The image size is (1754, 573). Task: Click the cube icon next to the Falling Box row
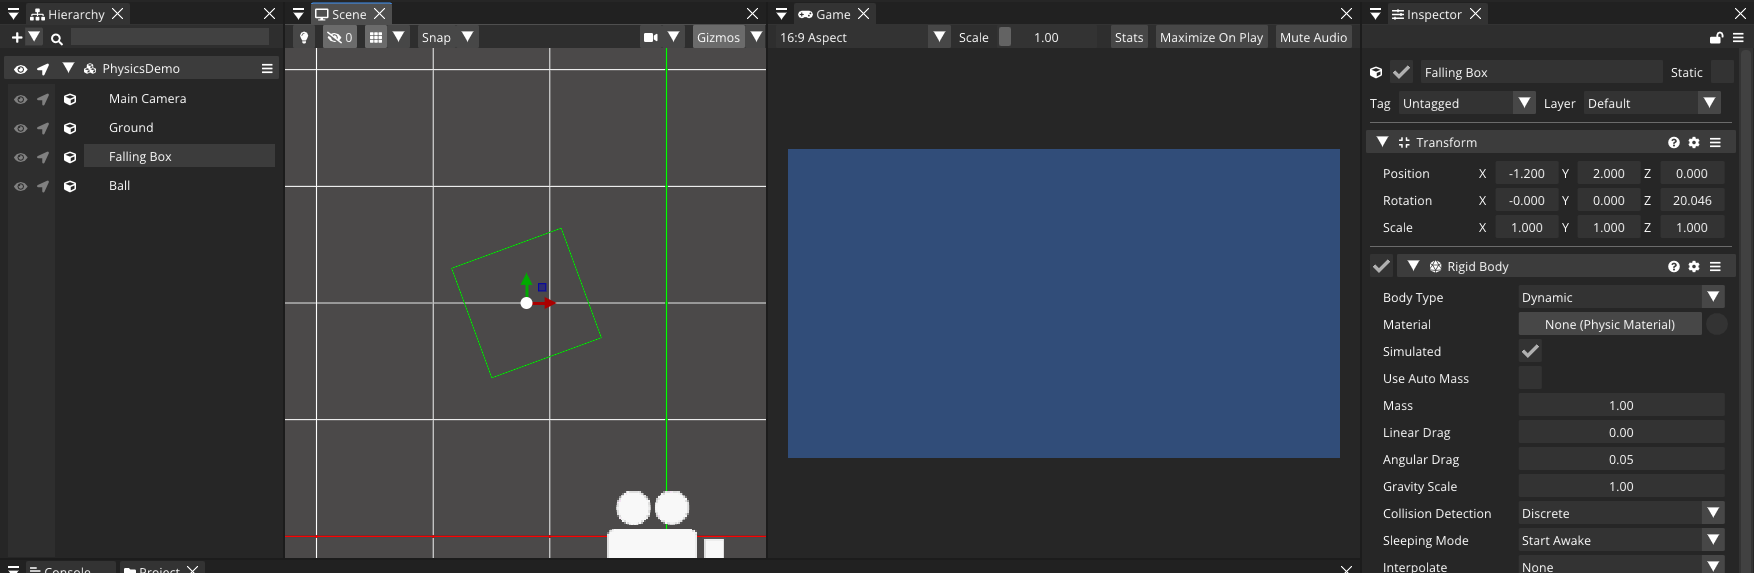70,157
